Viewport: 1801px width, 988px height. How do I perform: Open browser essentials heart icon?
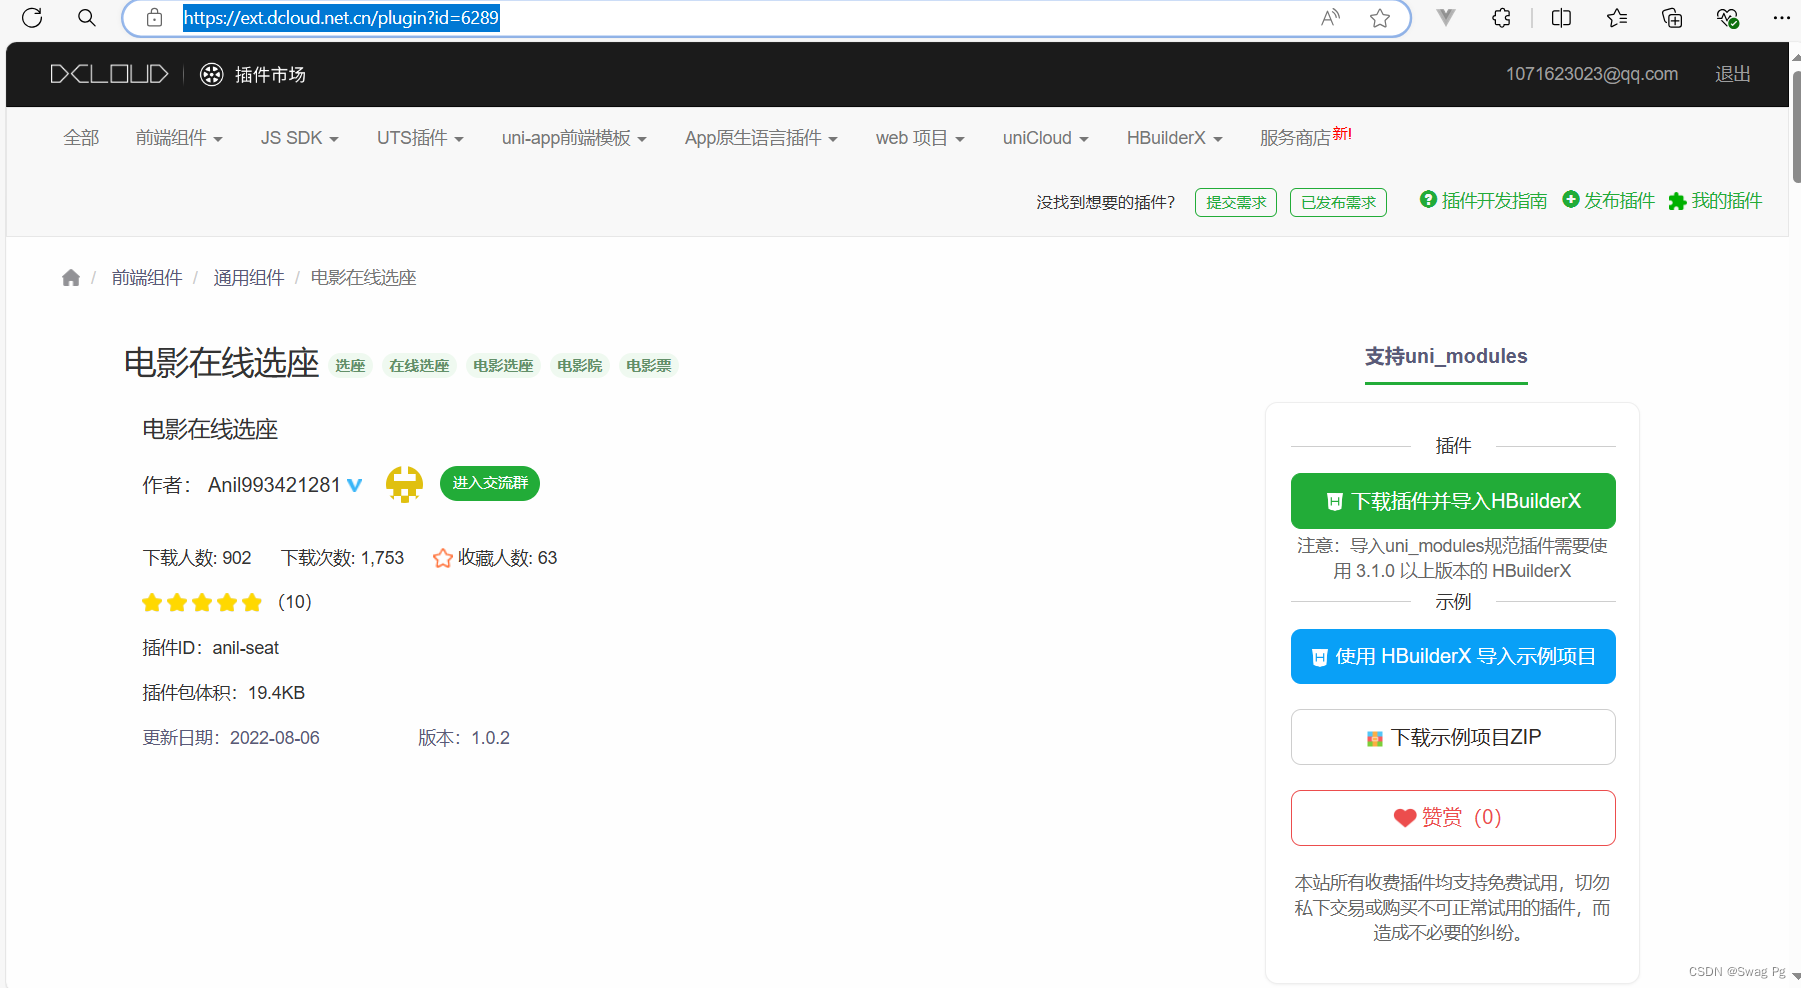pos(1727,18)
